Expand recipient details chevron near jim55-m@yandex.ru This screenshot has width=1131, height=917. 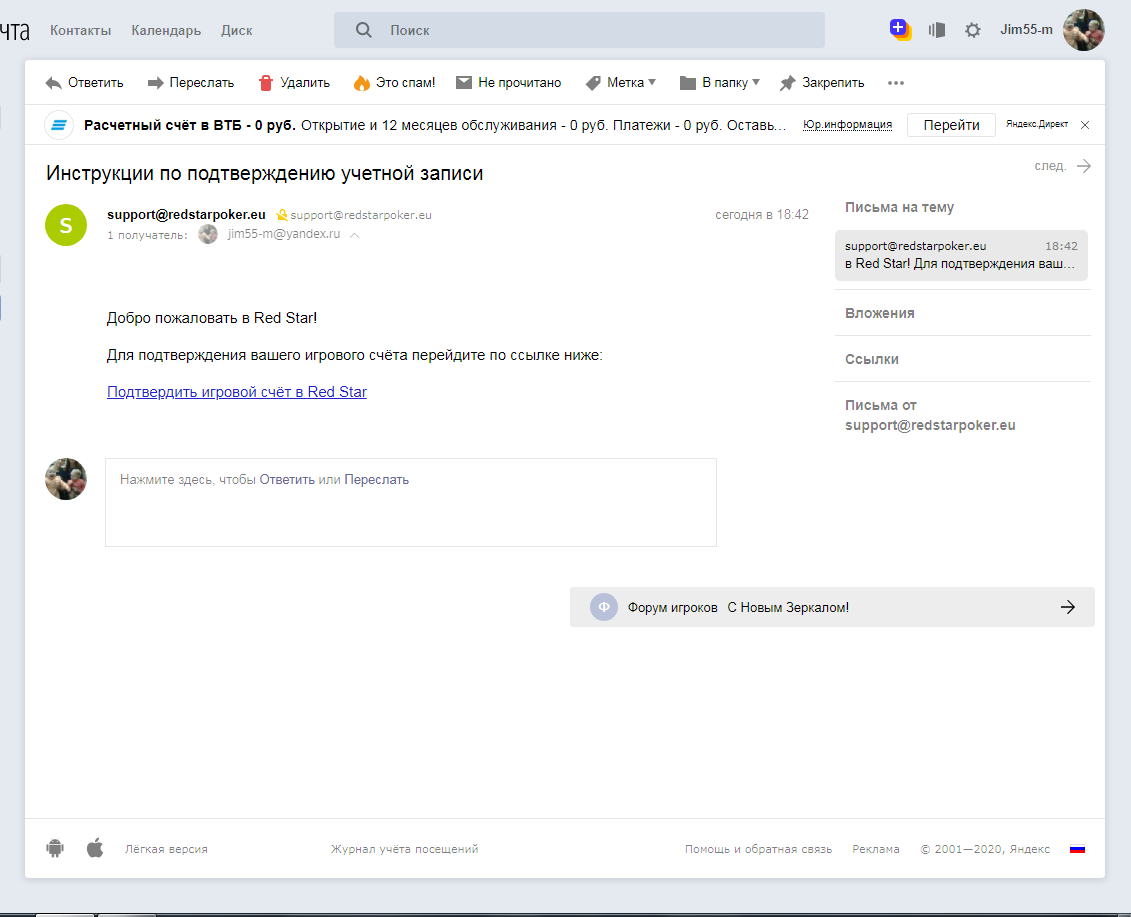[x=355, y=235]
